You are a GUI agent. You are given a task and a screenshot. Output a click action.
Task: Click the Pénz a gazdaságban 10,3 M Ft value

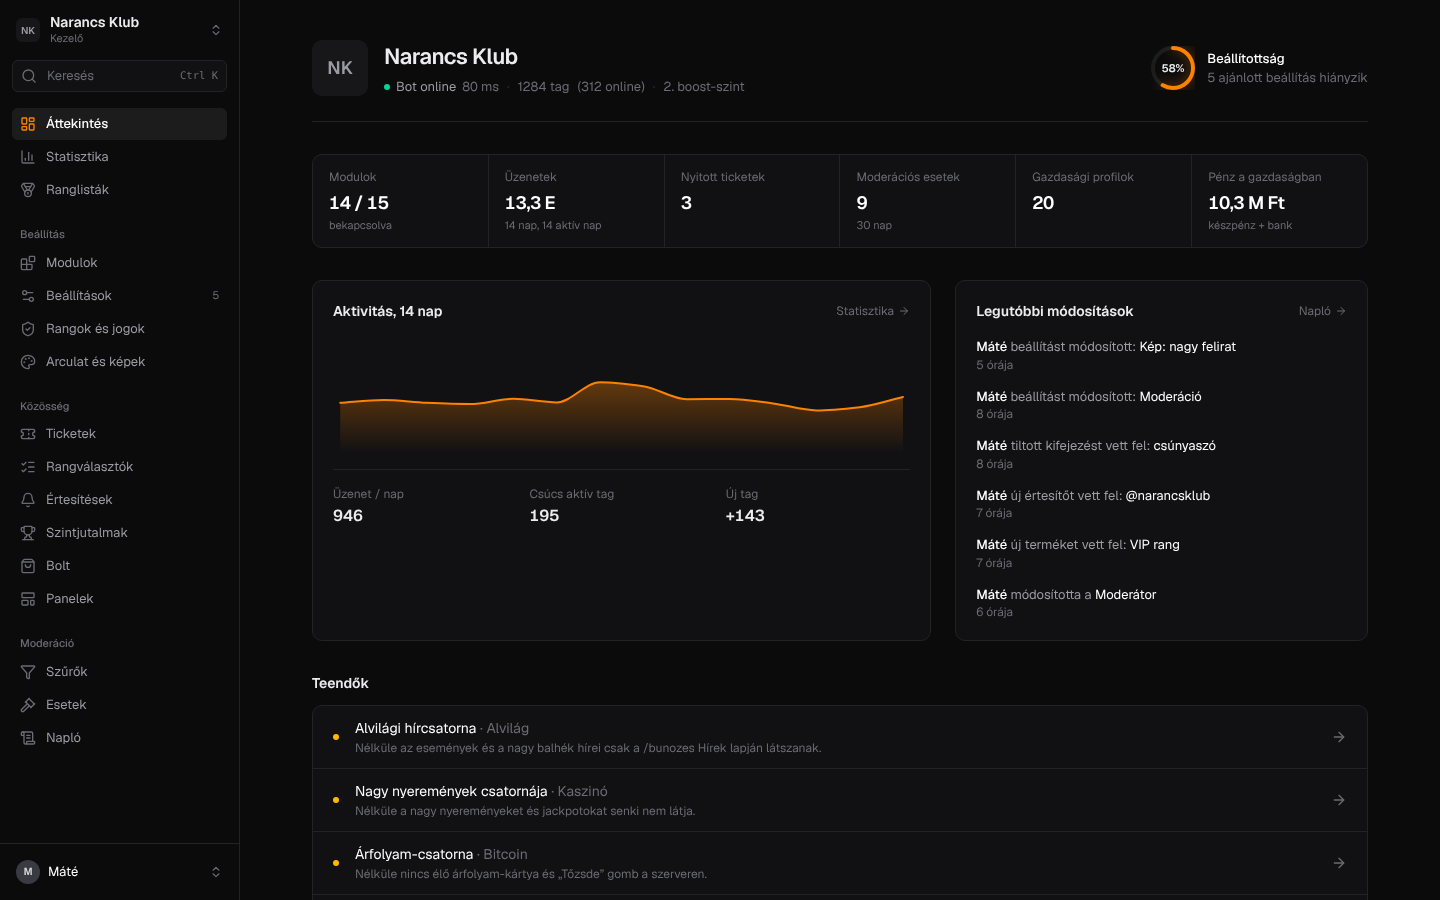click(x=1246, y=203)
